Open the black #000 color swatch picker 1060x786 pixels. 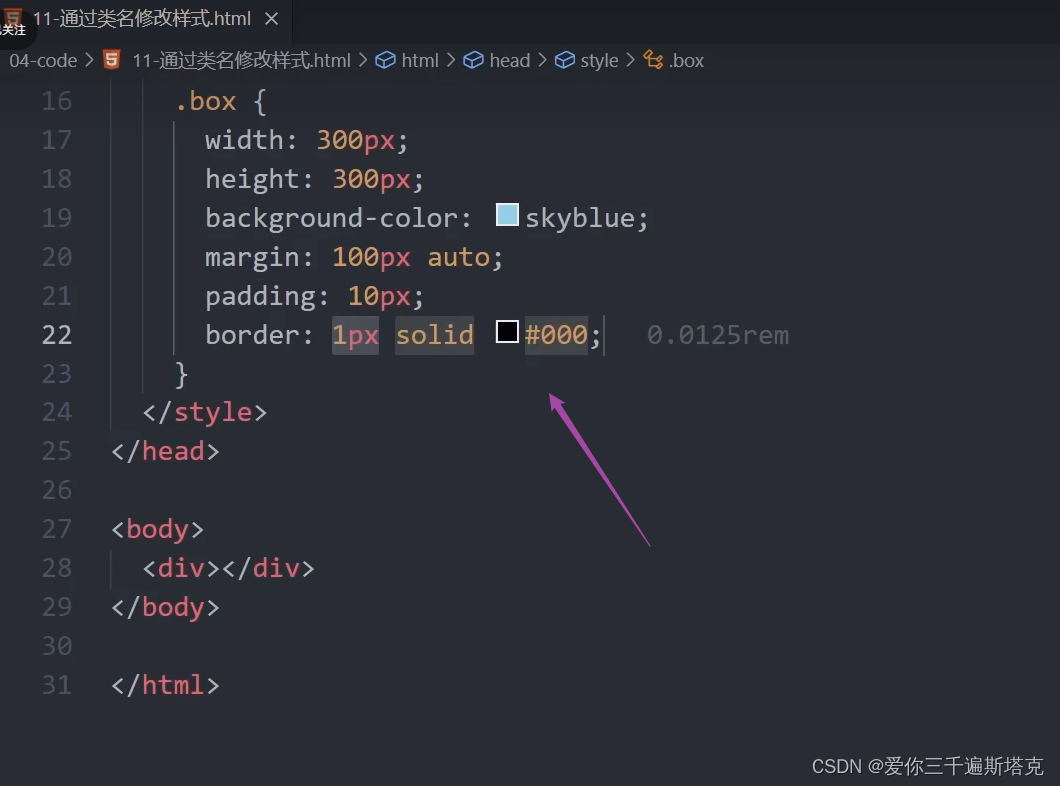pos(507,332)
